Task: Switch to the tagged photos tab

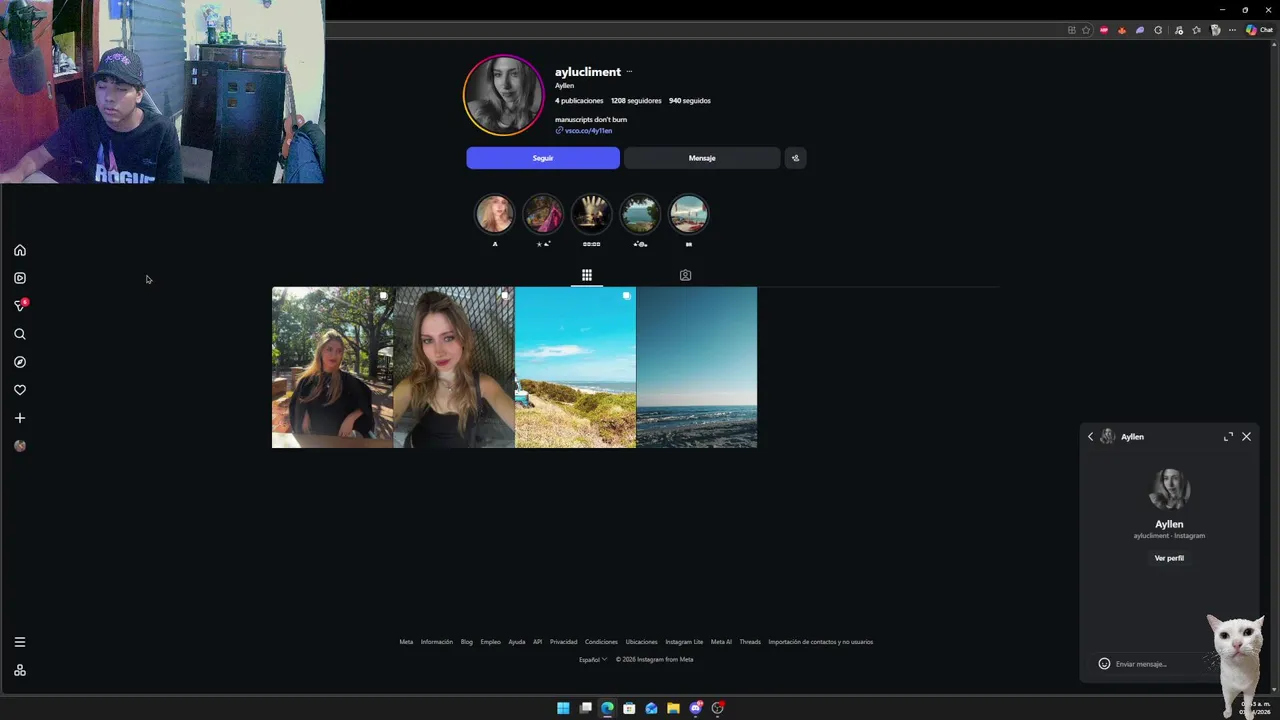Action: tap(685, 275)
